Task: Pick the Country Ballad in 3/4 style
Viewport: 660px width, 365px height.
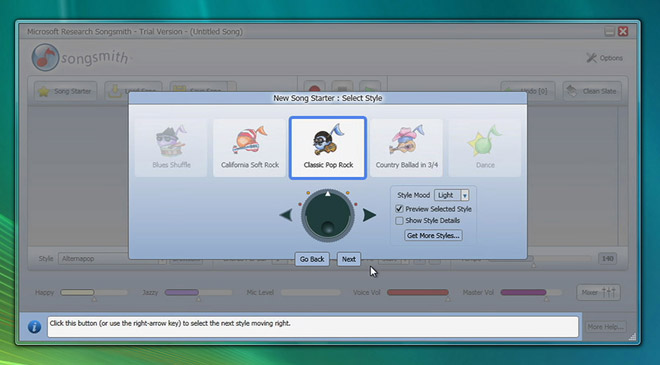Action: 407,148
